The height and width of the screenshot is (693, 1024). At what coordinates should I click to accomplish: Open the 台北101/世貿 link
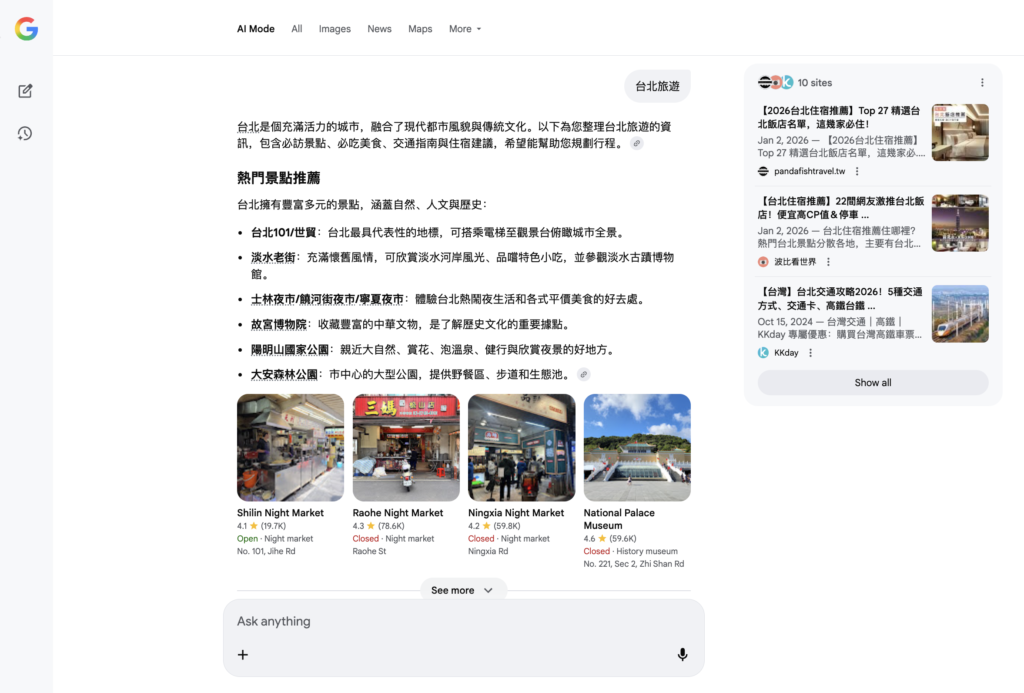(x=283, y=232)
